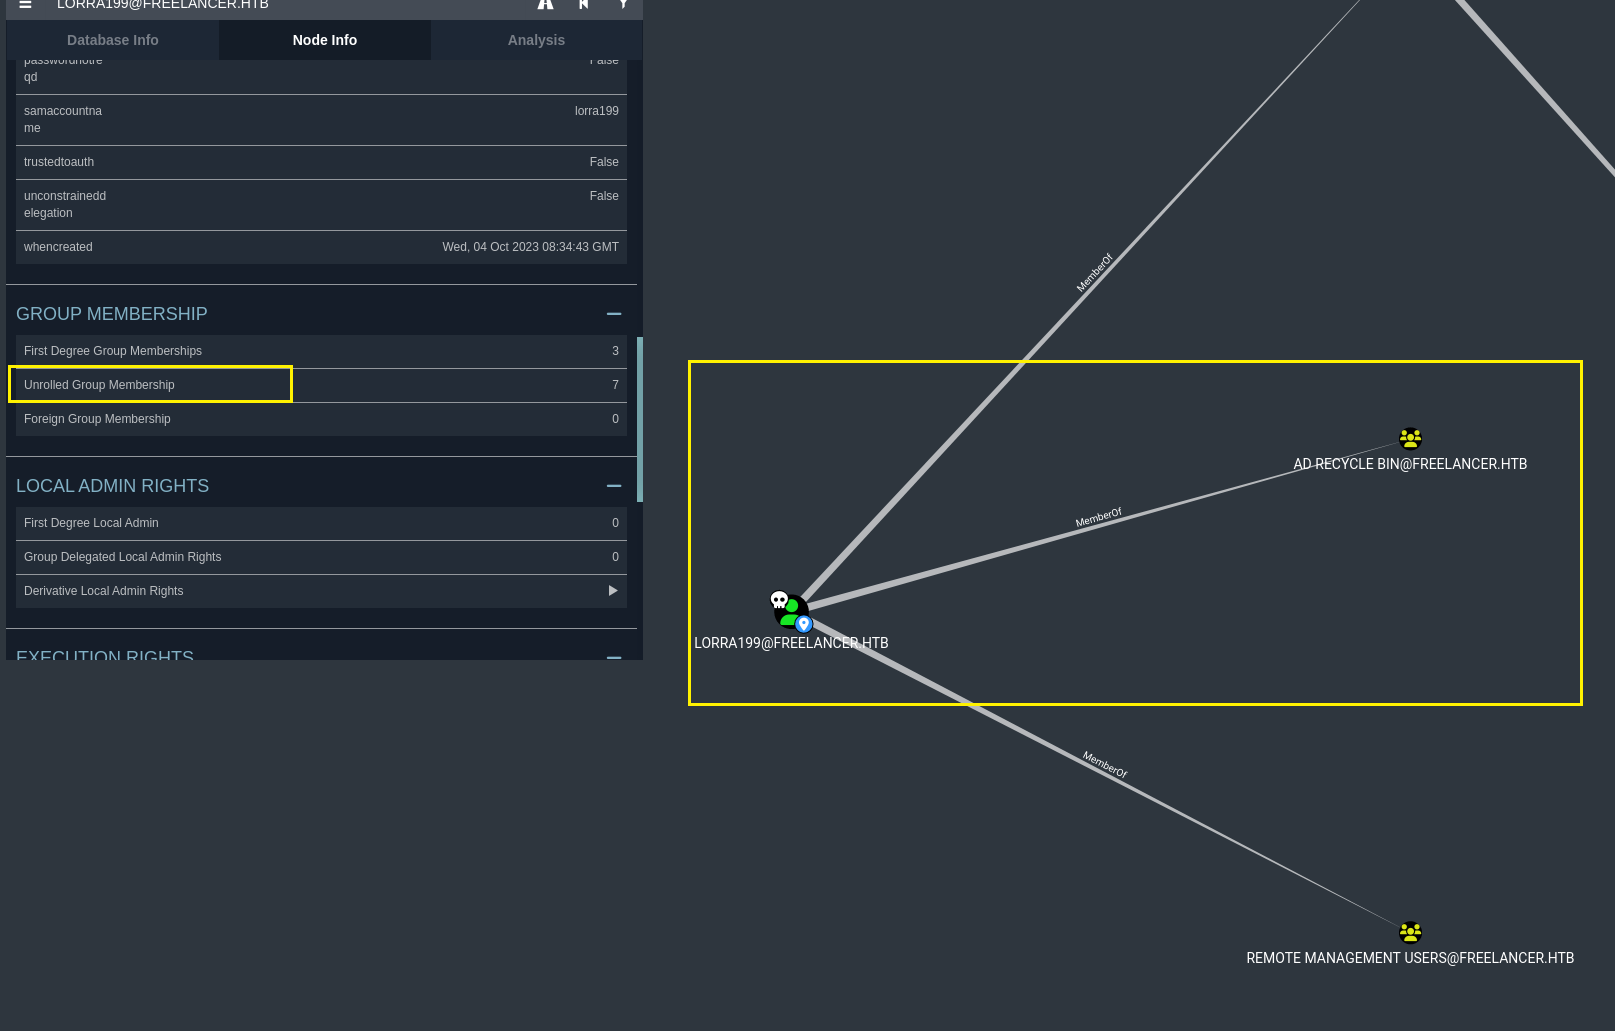Query Unrolled Group Membership
Image resolution: width=1615 pixels, height=1031 pixels.
coord(321,385)
